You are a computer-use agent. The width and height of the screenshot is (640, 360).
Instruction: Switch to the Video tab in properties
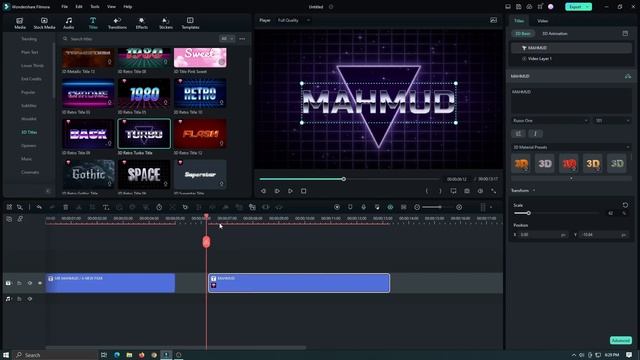(x=542, y=21)
